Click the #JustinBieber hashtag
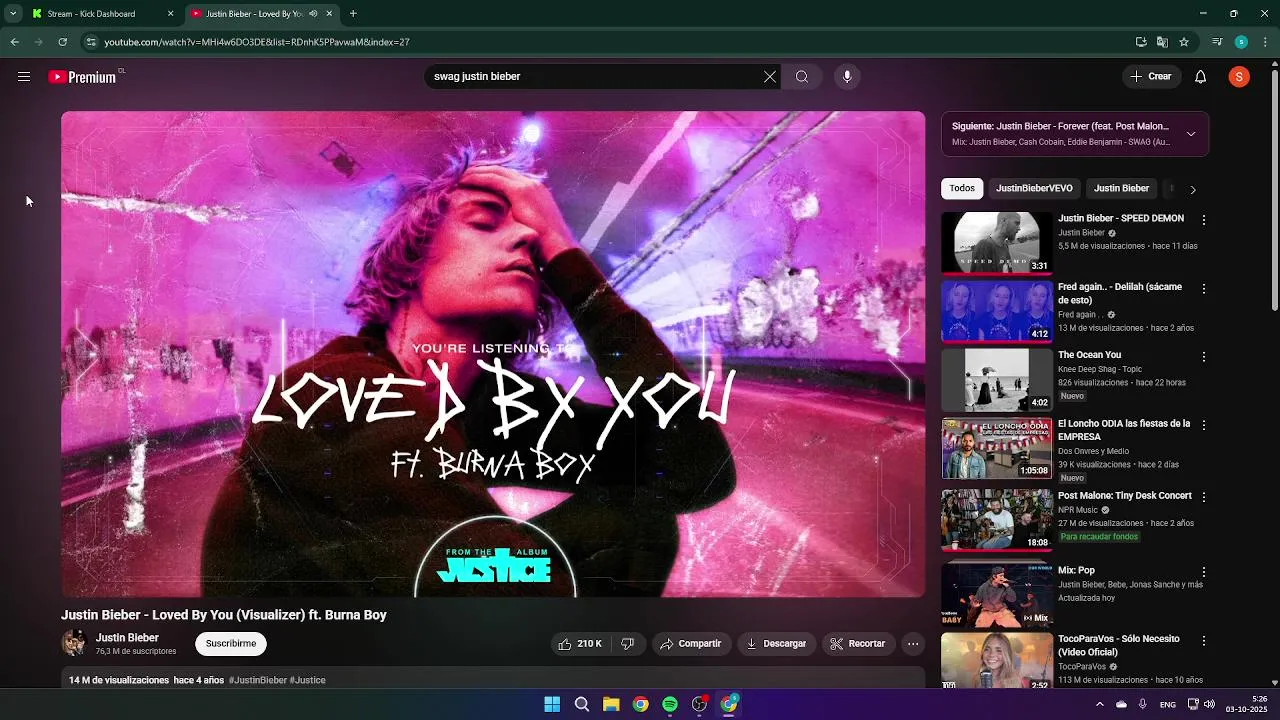 (258, 680)
